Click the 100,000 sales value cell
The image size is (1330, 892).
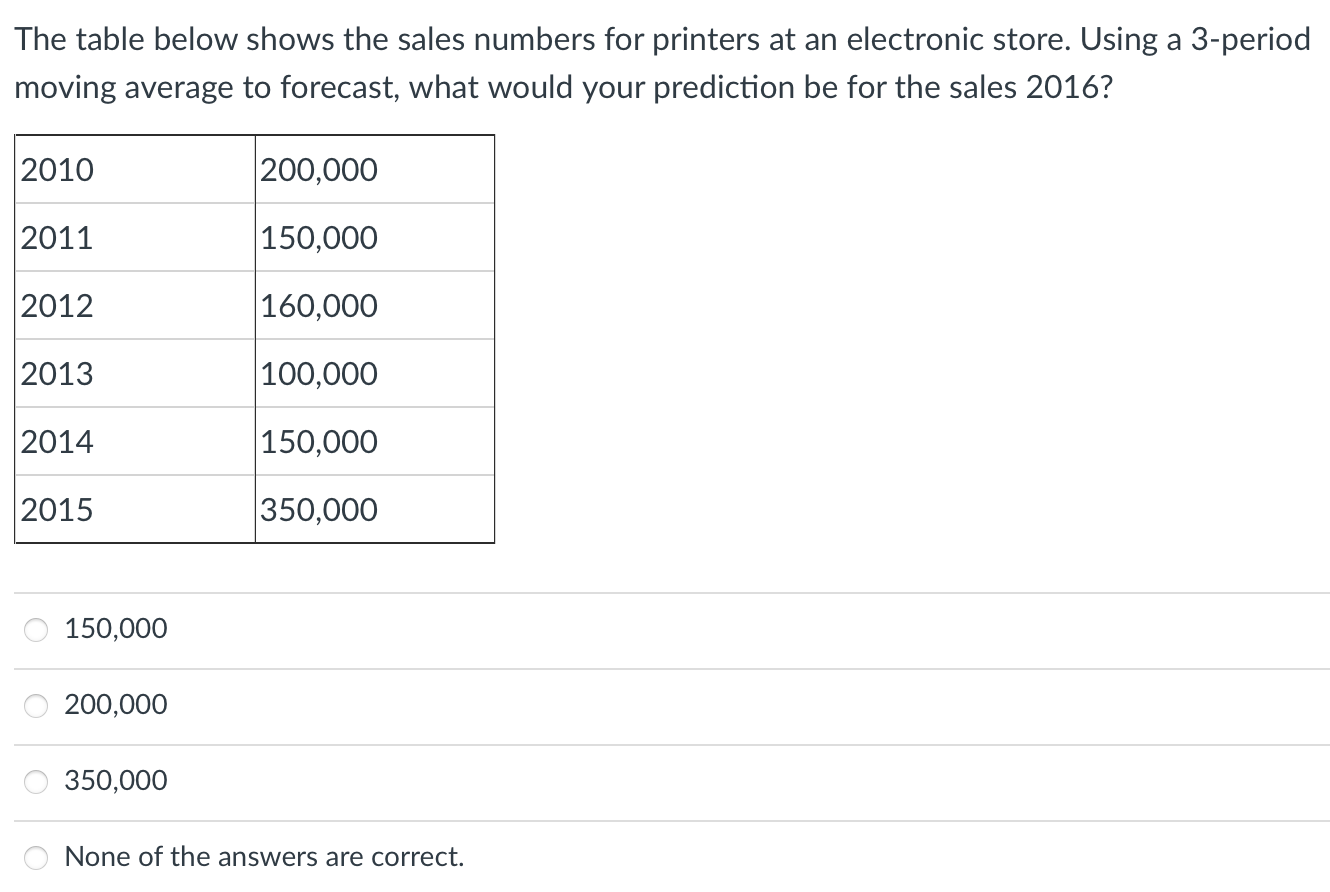tap(375, 374)
